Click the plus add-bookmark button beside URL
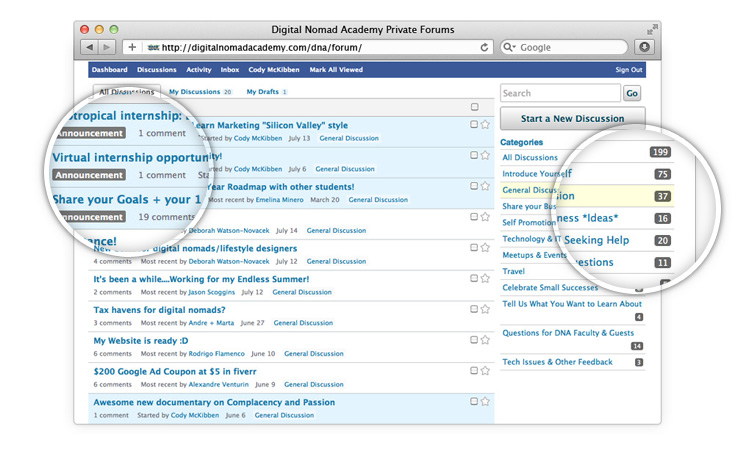 (x=132, y=47)
